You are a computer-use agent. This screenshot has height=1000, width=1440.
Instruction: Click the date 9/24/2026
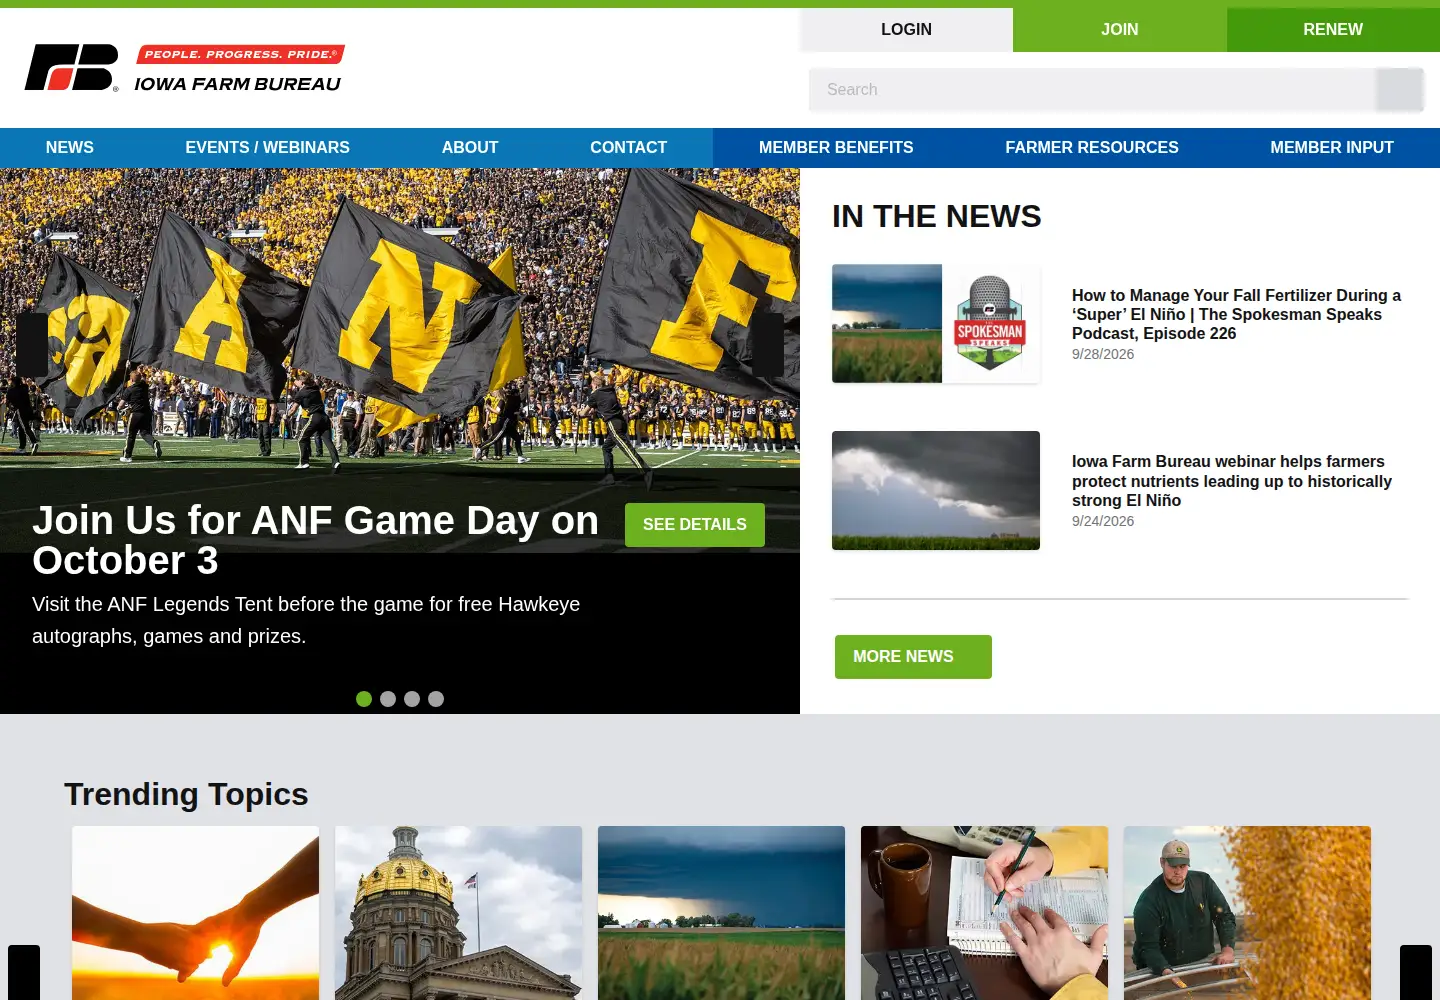pos(1103,521)
